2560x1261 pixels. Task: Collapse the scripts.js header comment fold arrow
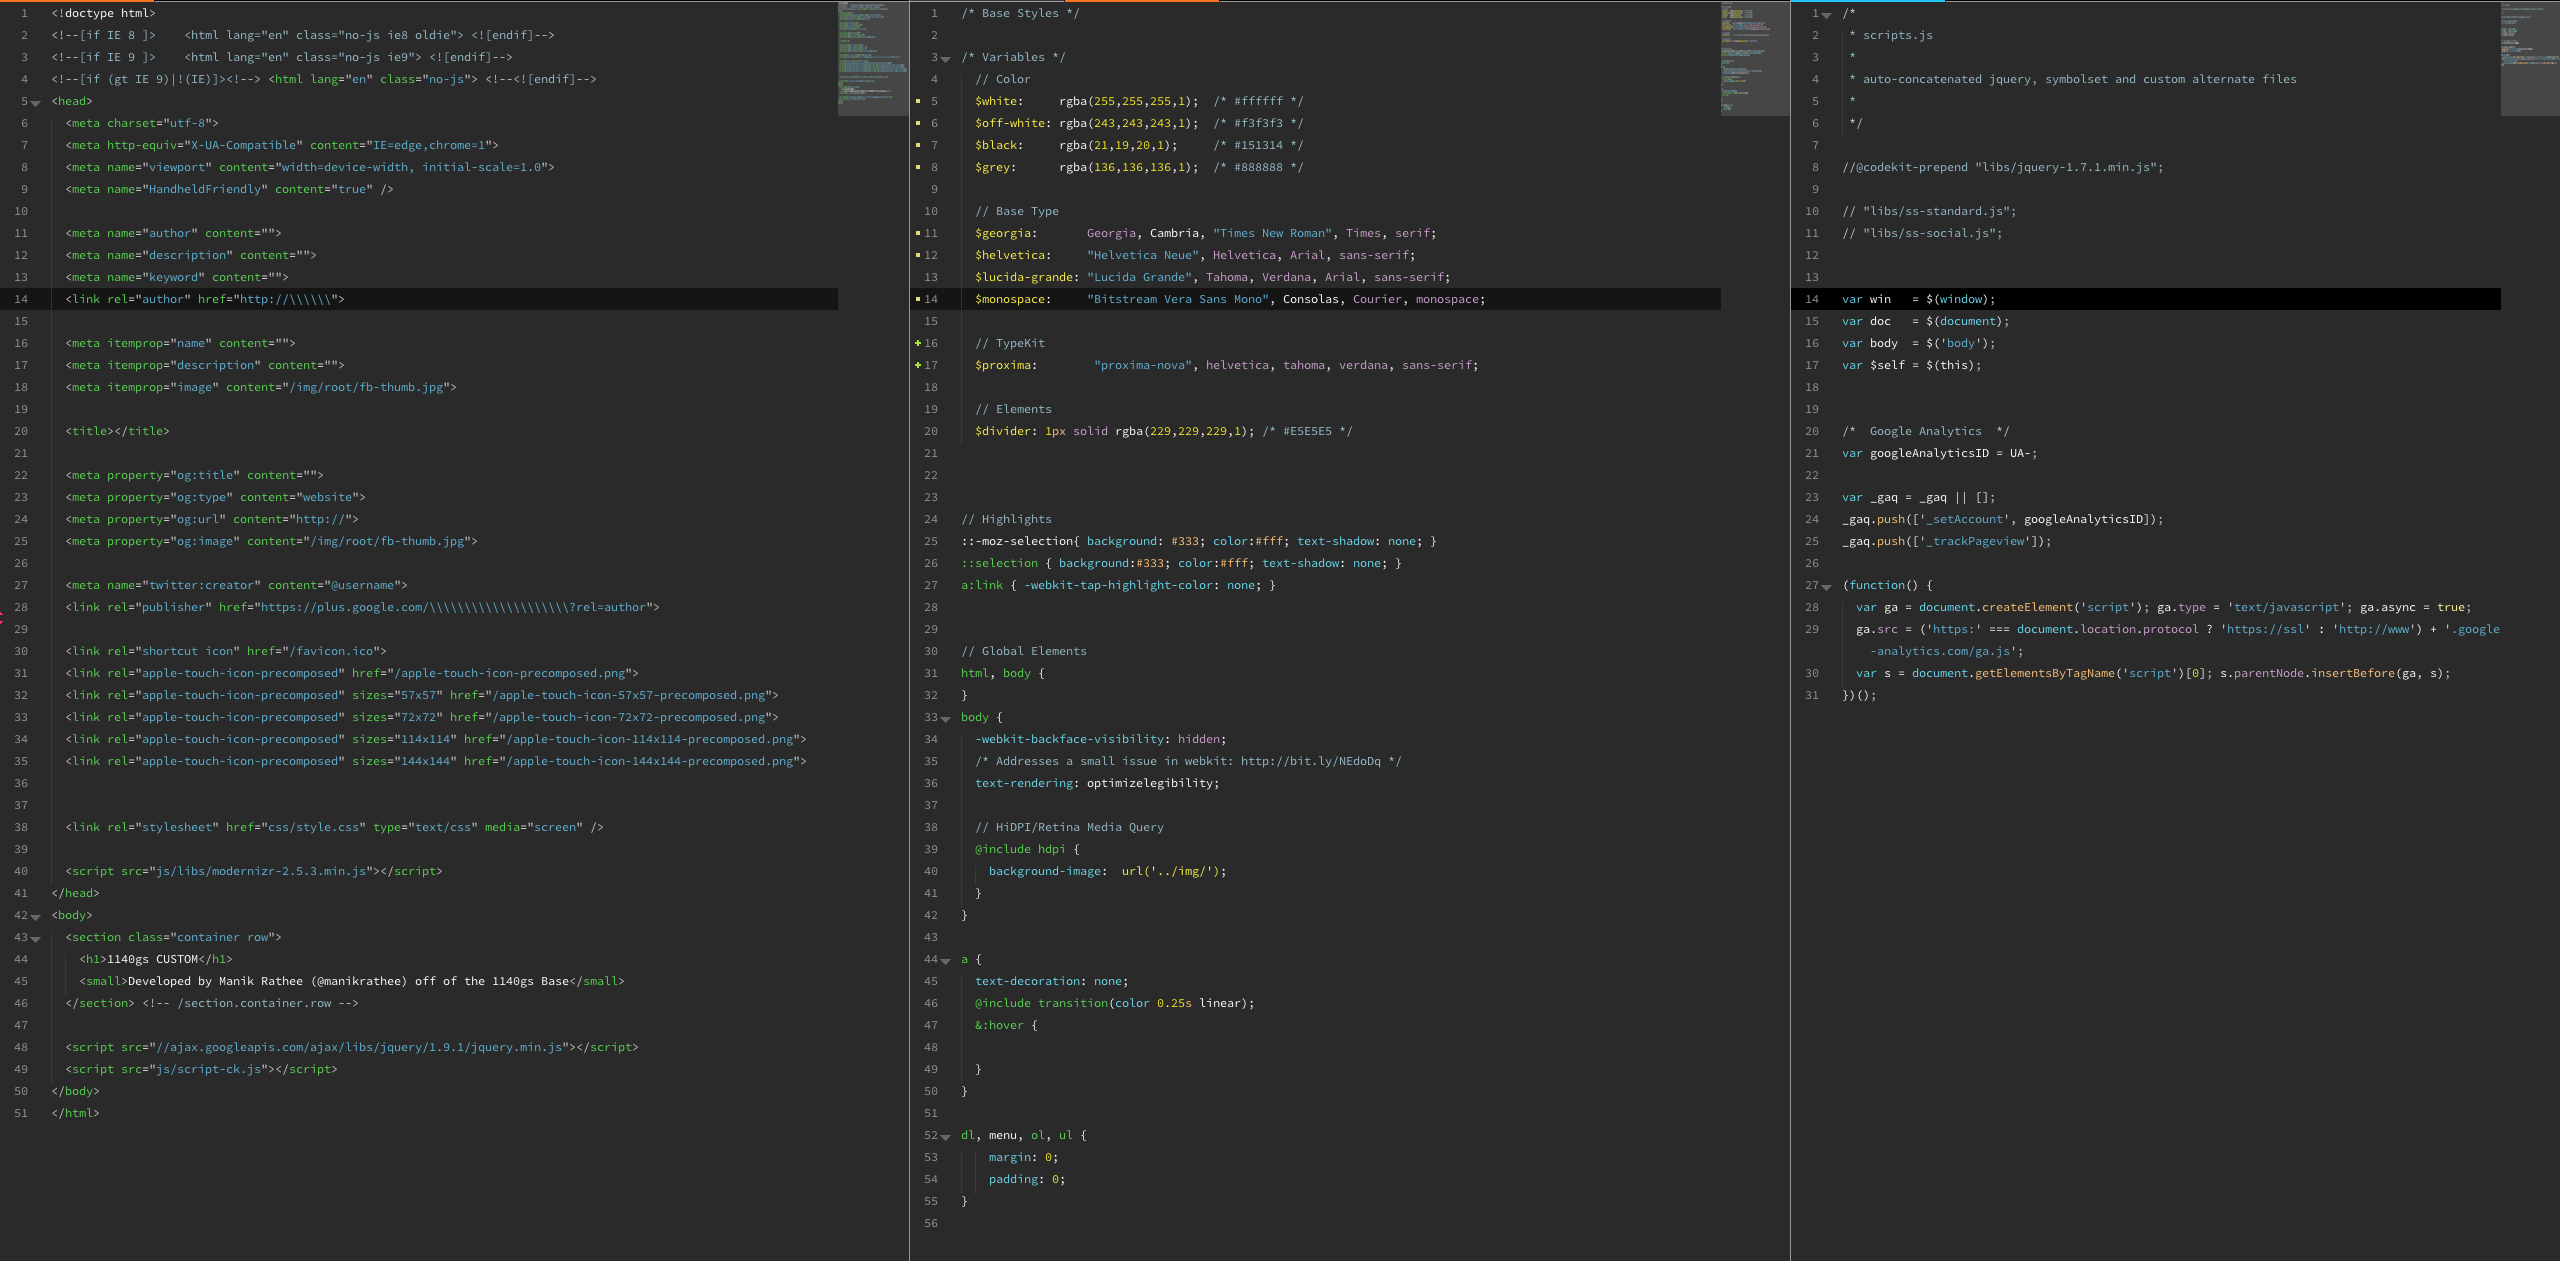click(x=1827, y=15)
